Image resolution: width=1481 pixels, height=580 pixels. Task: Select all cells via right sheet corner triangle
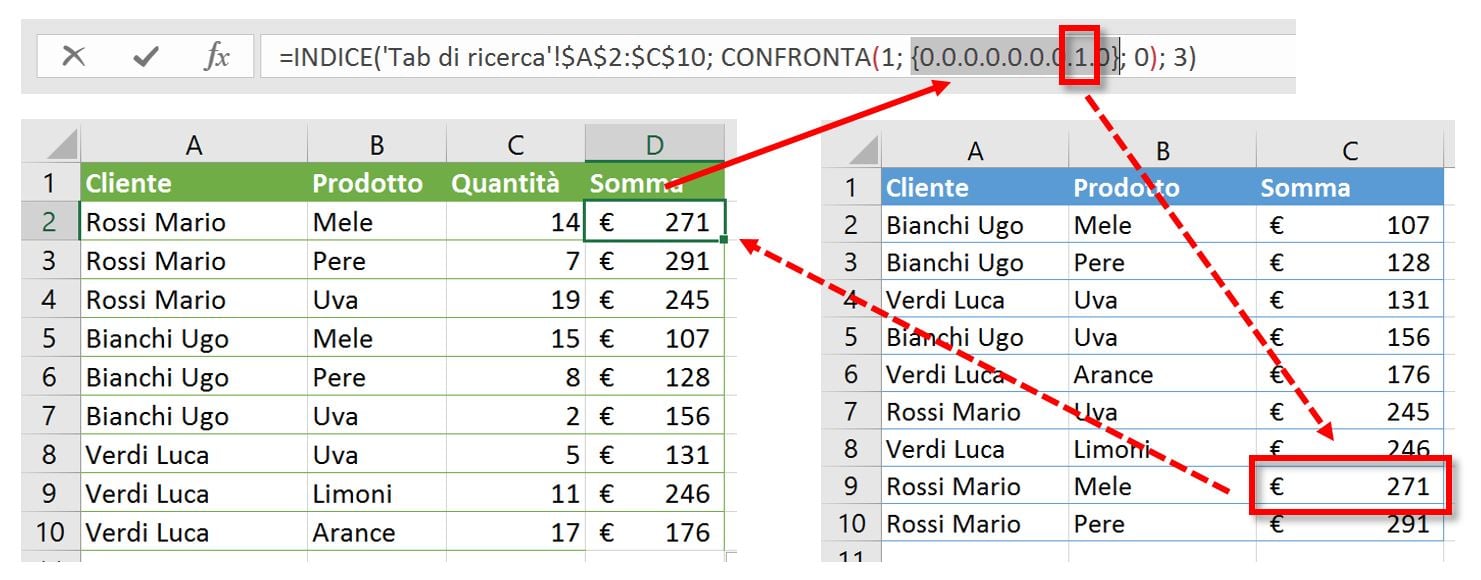[x=850, y=150]
